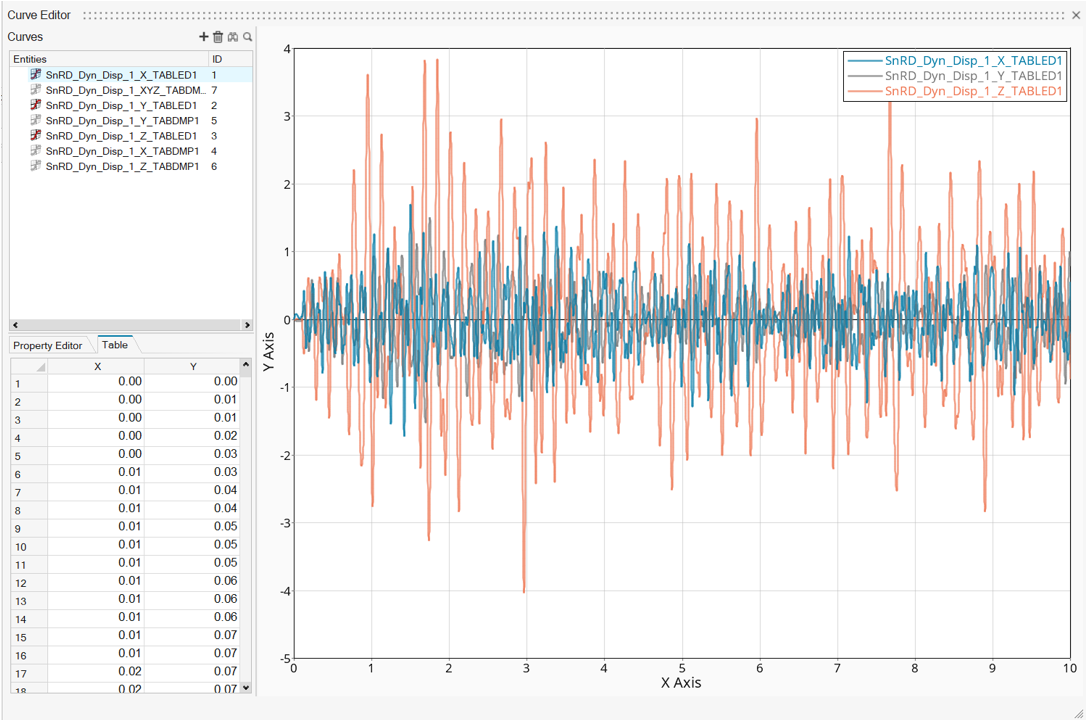Click the binoculars find icon in Curves
This screenshot has height=720, width=1086.
pos(233,37)
